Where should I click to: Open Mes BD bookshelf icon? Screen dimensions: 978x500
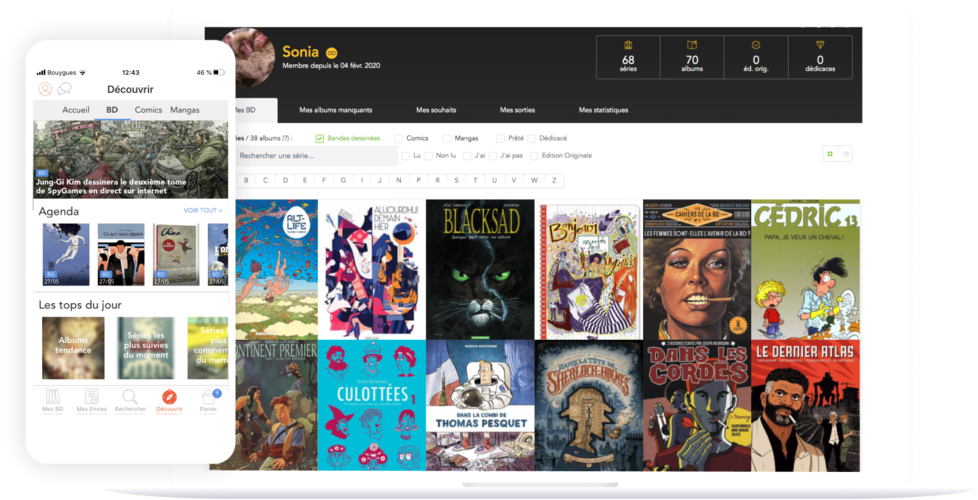pos(52,397)
